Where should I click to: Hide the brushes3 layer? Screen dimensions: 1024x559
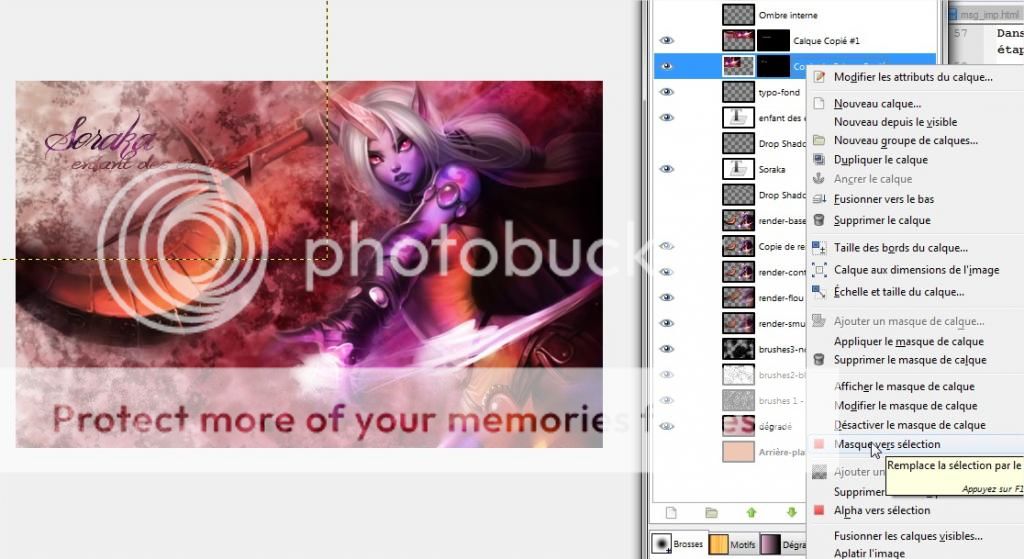click(x=666, y=349)
